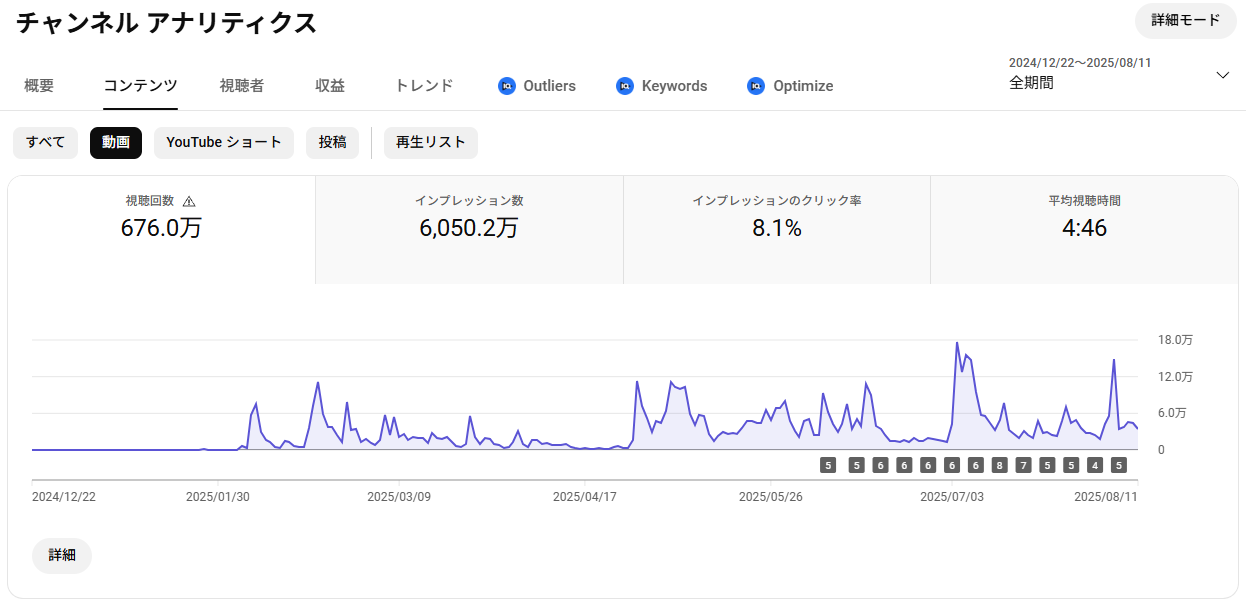Click the video marker numbered 8
The height and width of the screenshot is (604, 1246).
point(999,465)
